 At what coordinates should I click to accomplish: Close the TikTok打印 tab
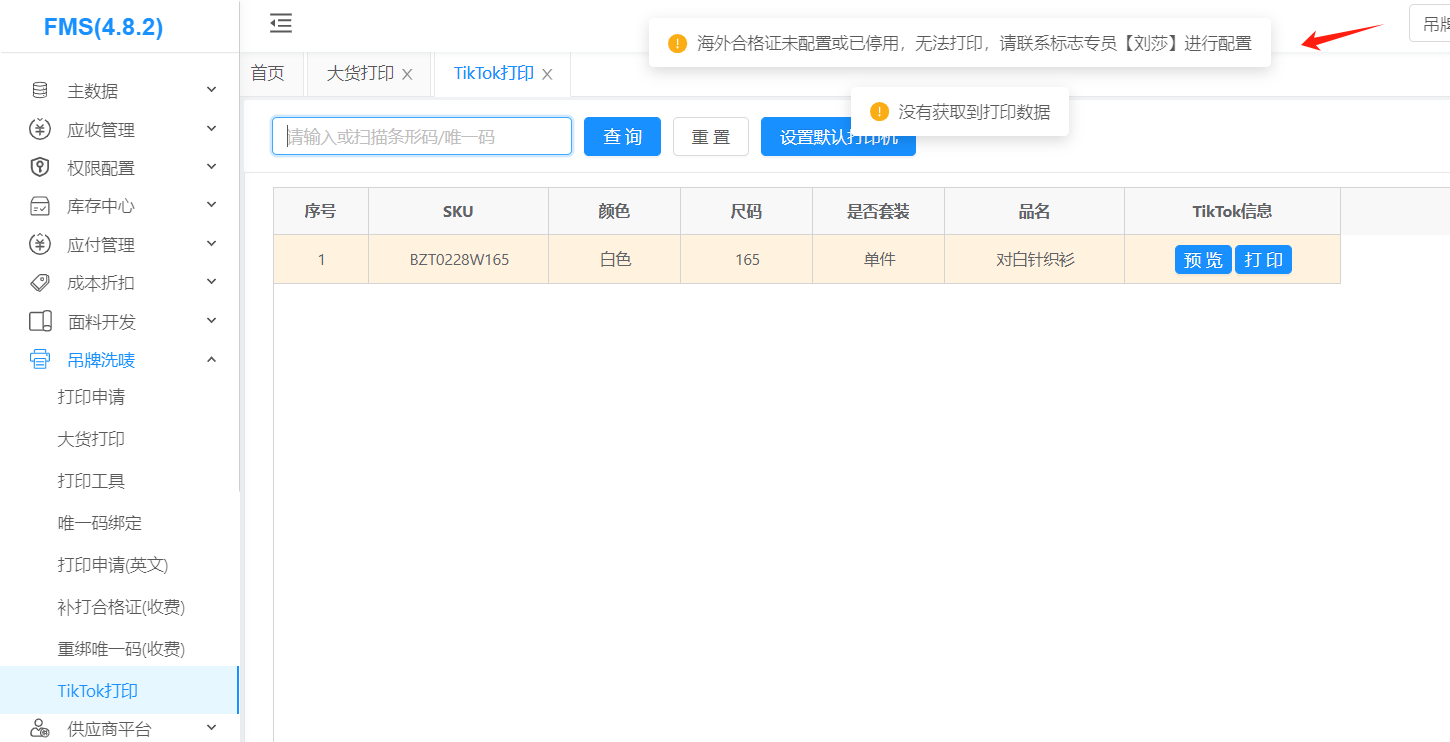coord(547,74)
